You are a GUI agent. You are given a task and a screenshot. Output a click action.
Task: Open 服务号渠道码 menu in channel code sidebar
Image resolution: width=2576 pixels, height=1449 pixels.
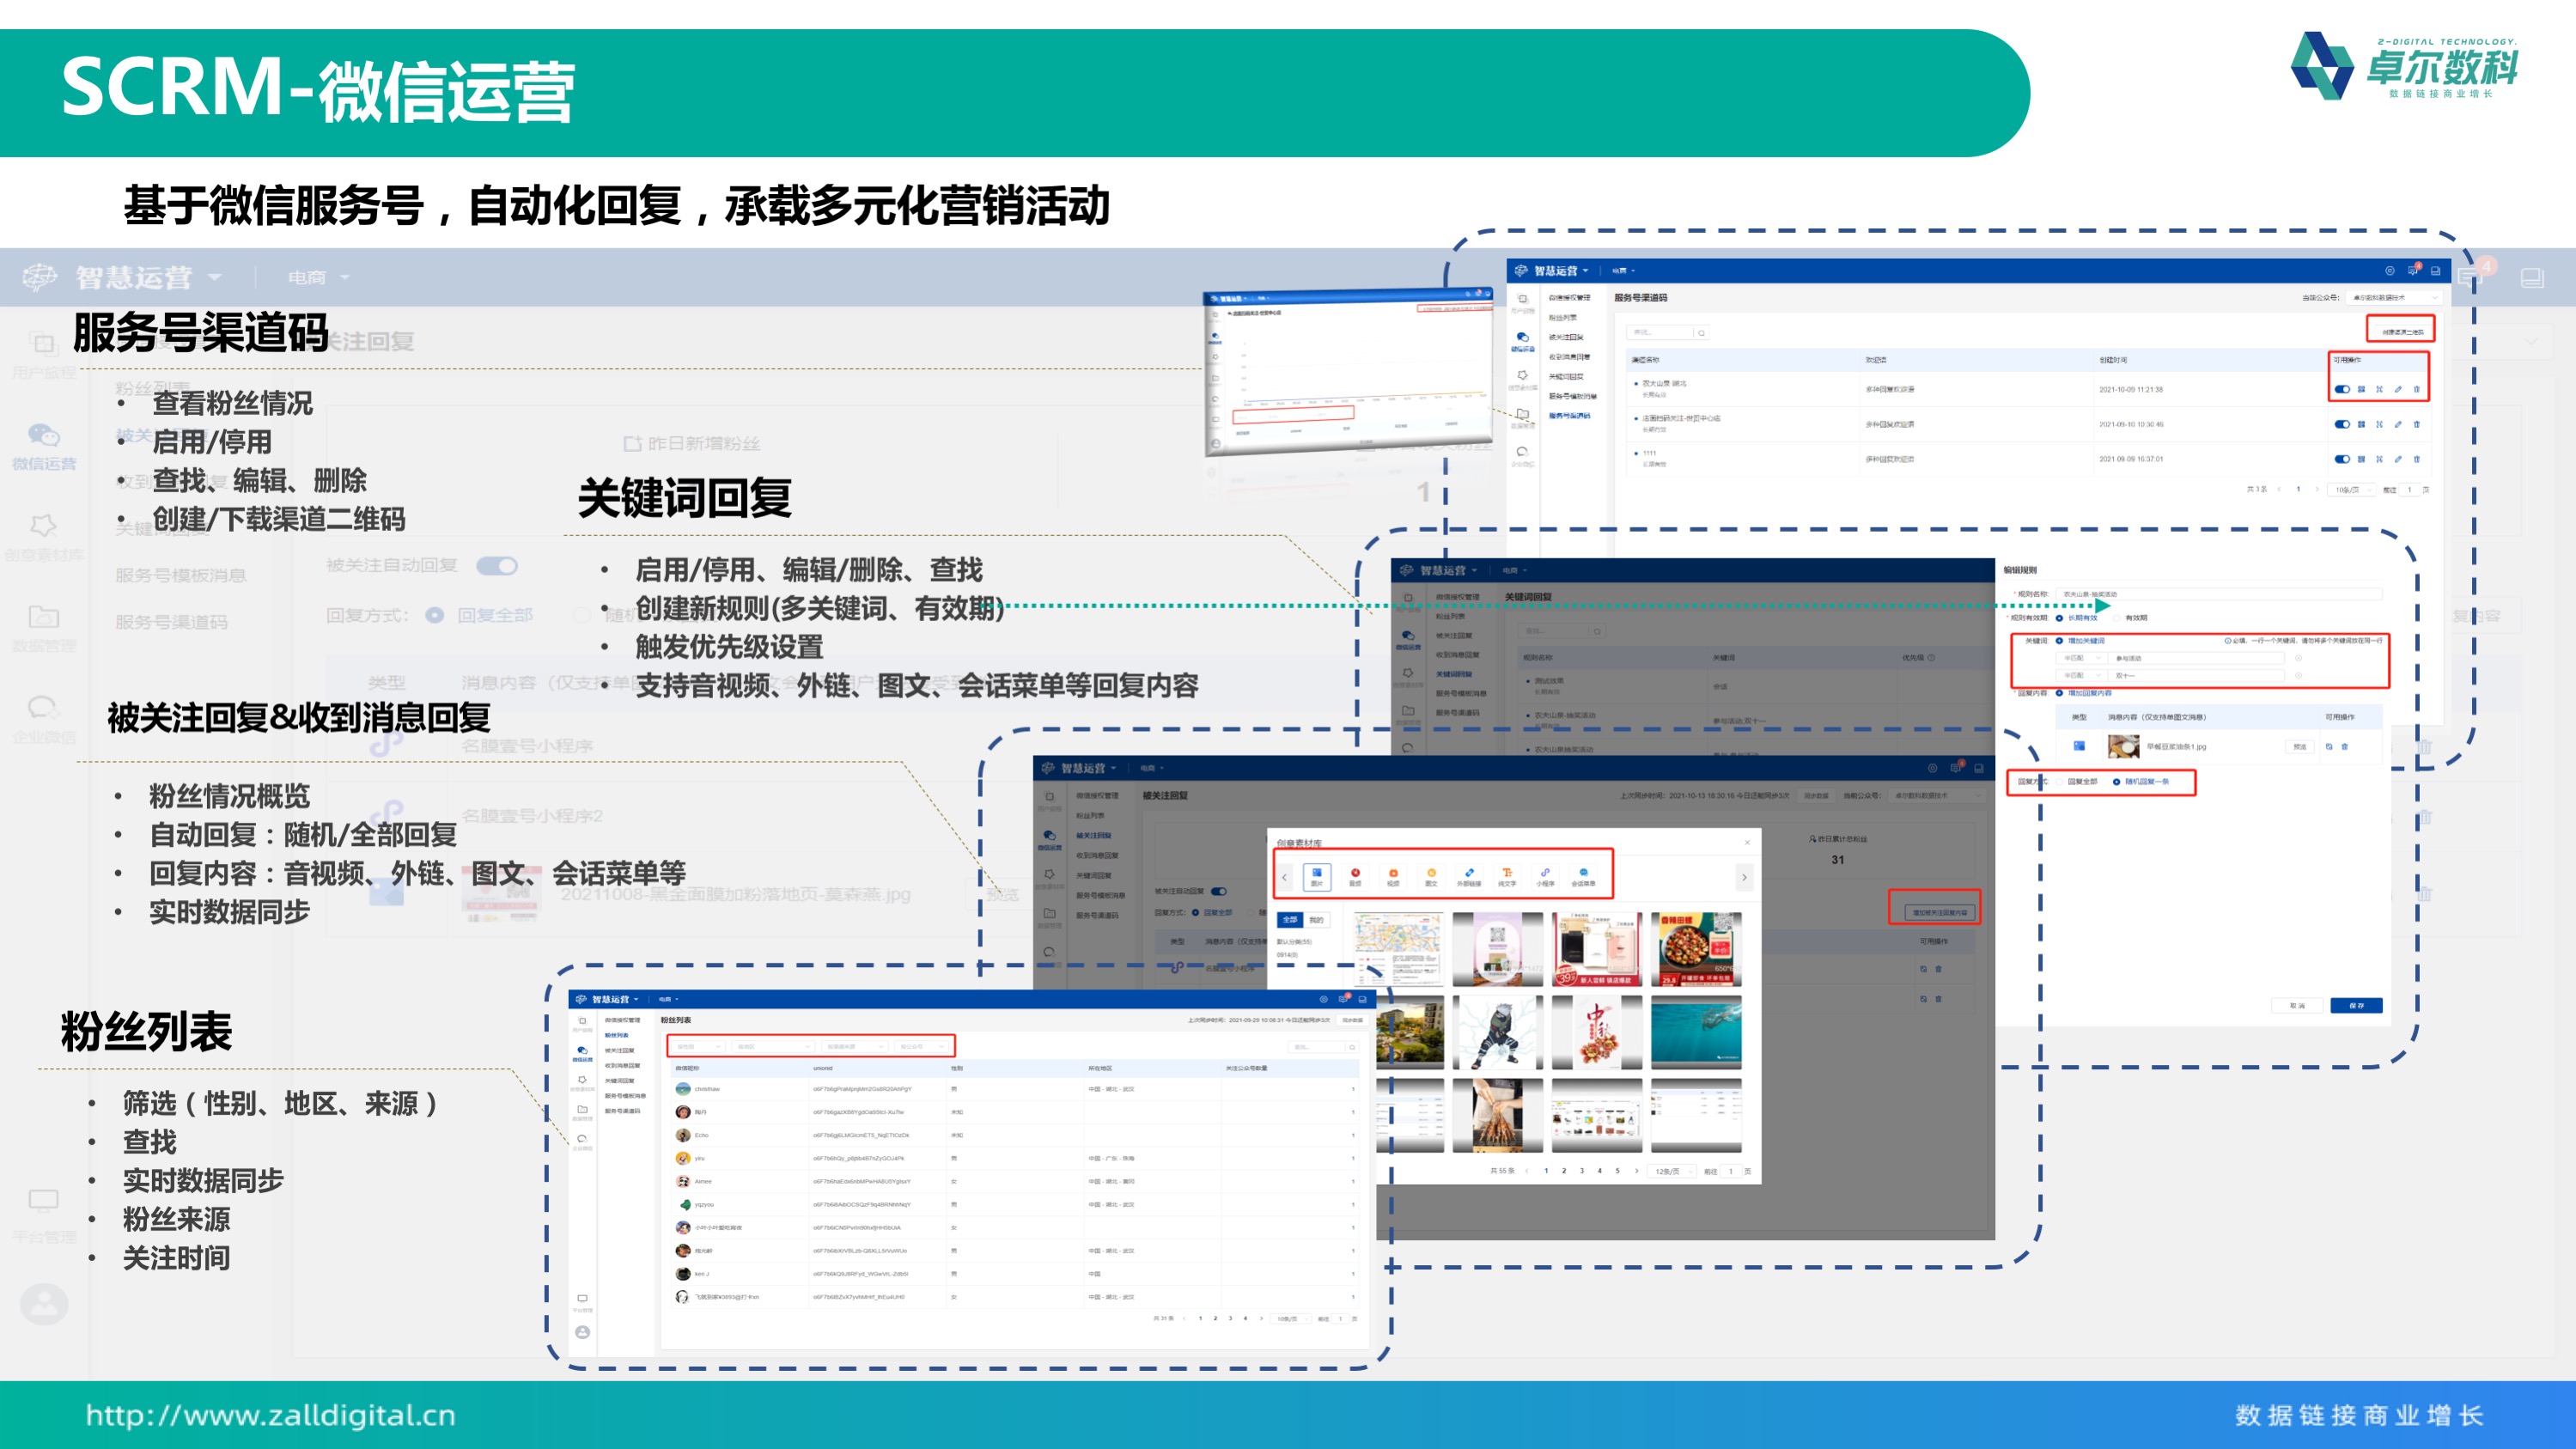[x=1569, y=415]
